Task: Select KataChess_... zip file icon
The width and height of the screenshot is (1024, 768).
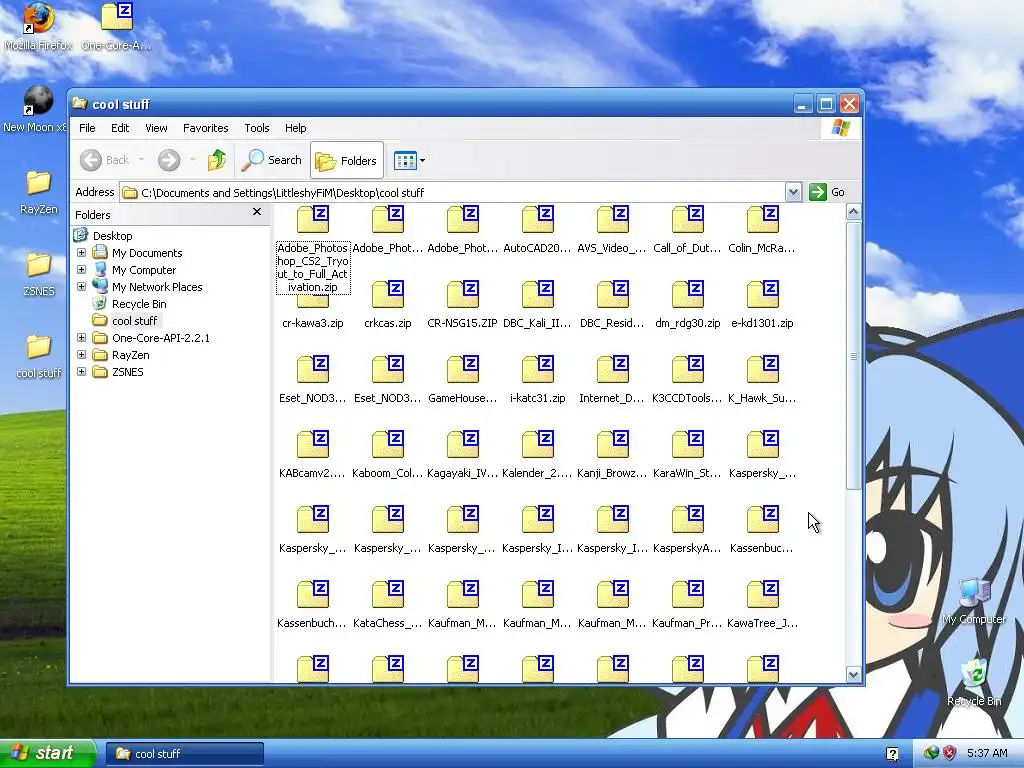Action: tap(388, 595)
